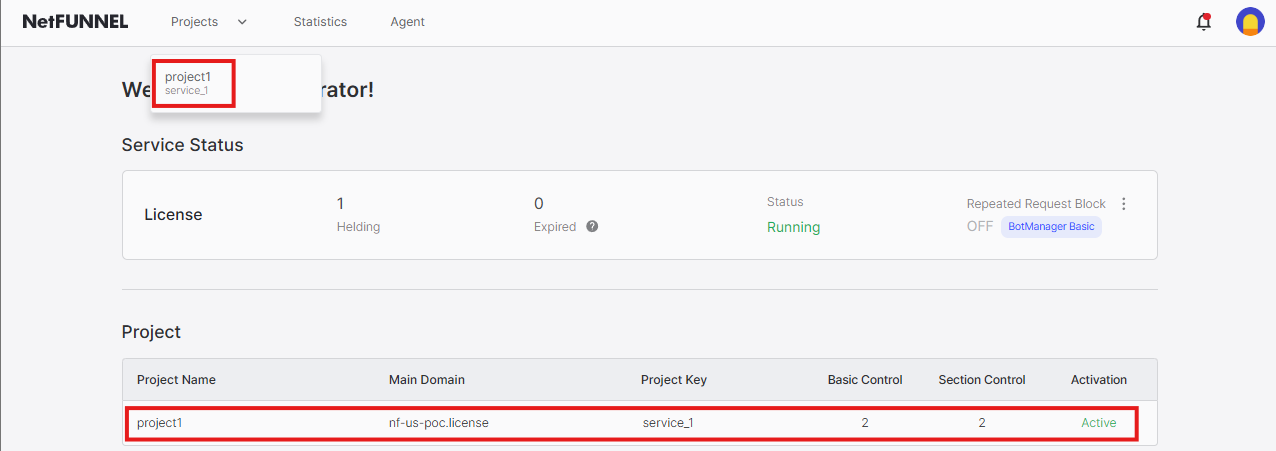Click the Project Name column header
This screenshot has height=451, width=1276.
coord(176,380)
